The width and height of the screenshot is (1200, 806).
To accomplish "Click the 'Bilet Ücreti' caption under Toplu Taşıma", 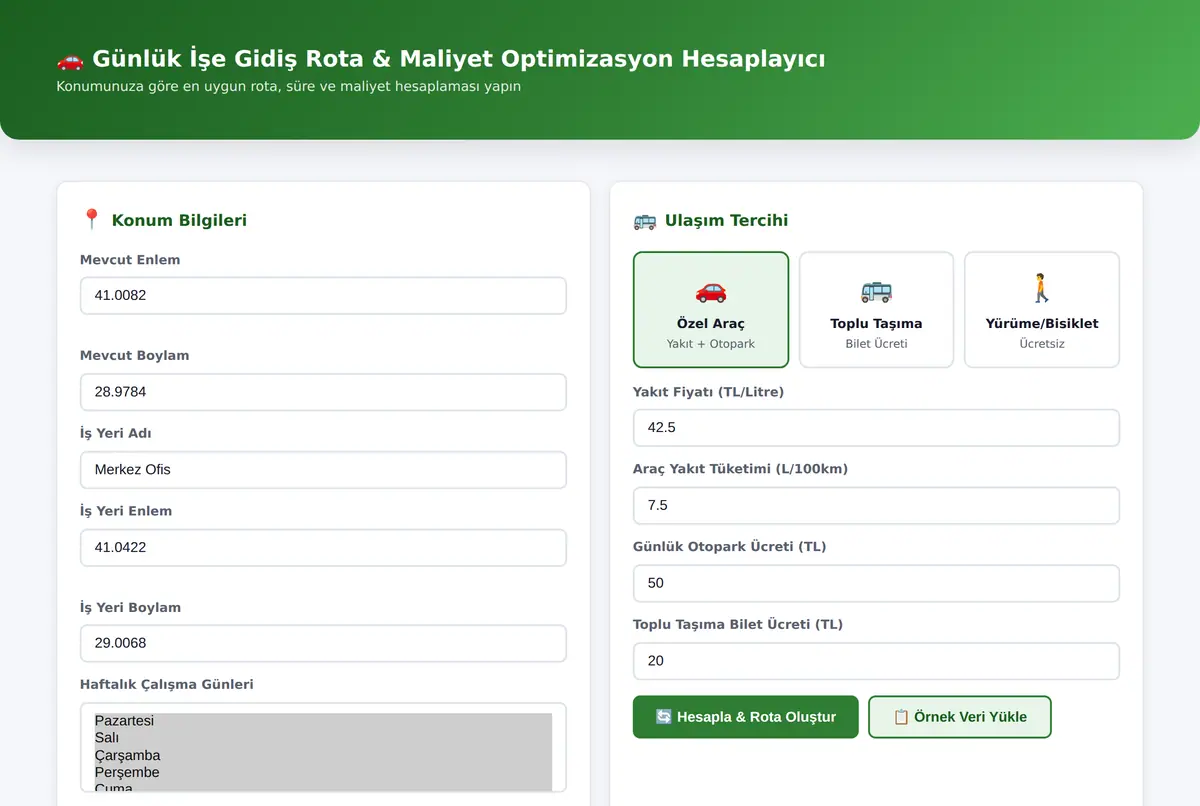I will (x=876, y=344).
